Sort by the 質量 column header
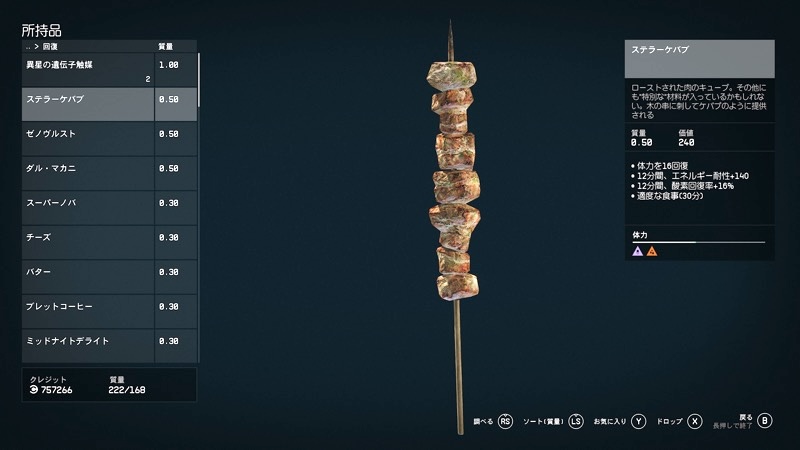800x450 pixels. point(165,46)
